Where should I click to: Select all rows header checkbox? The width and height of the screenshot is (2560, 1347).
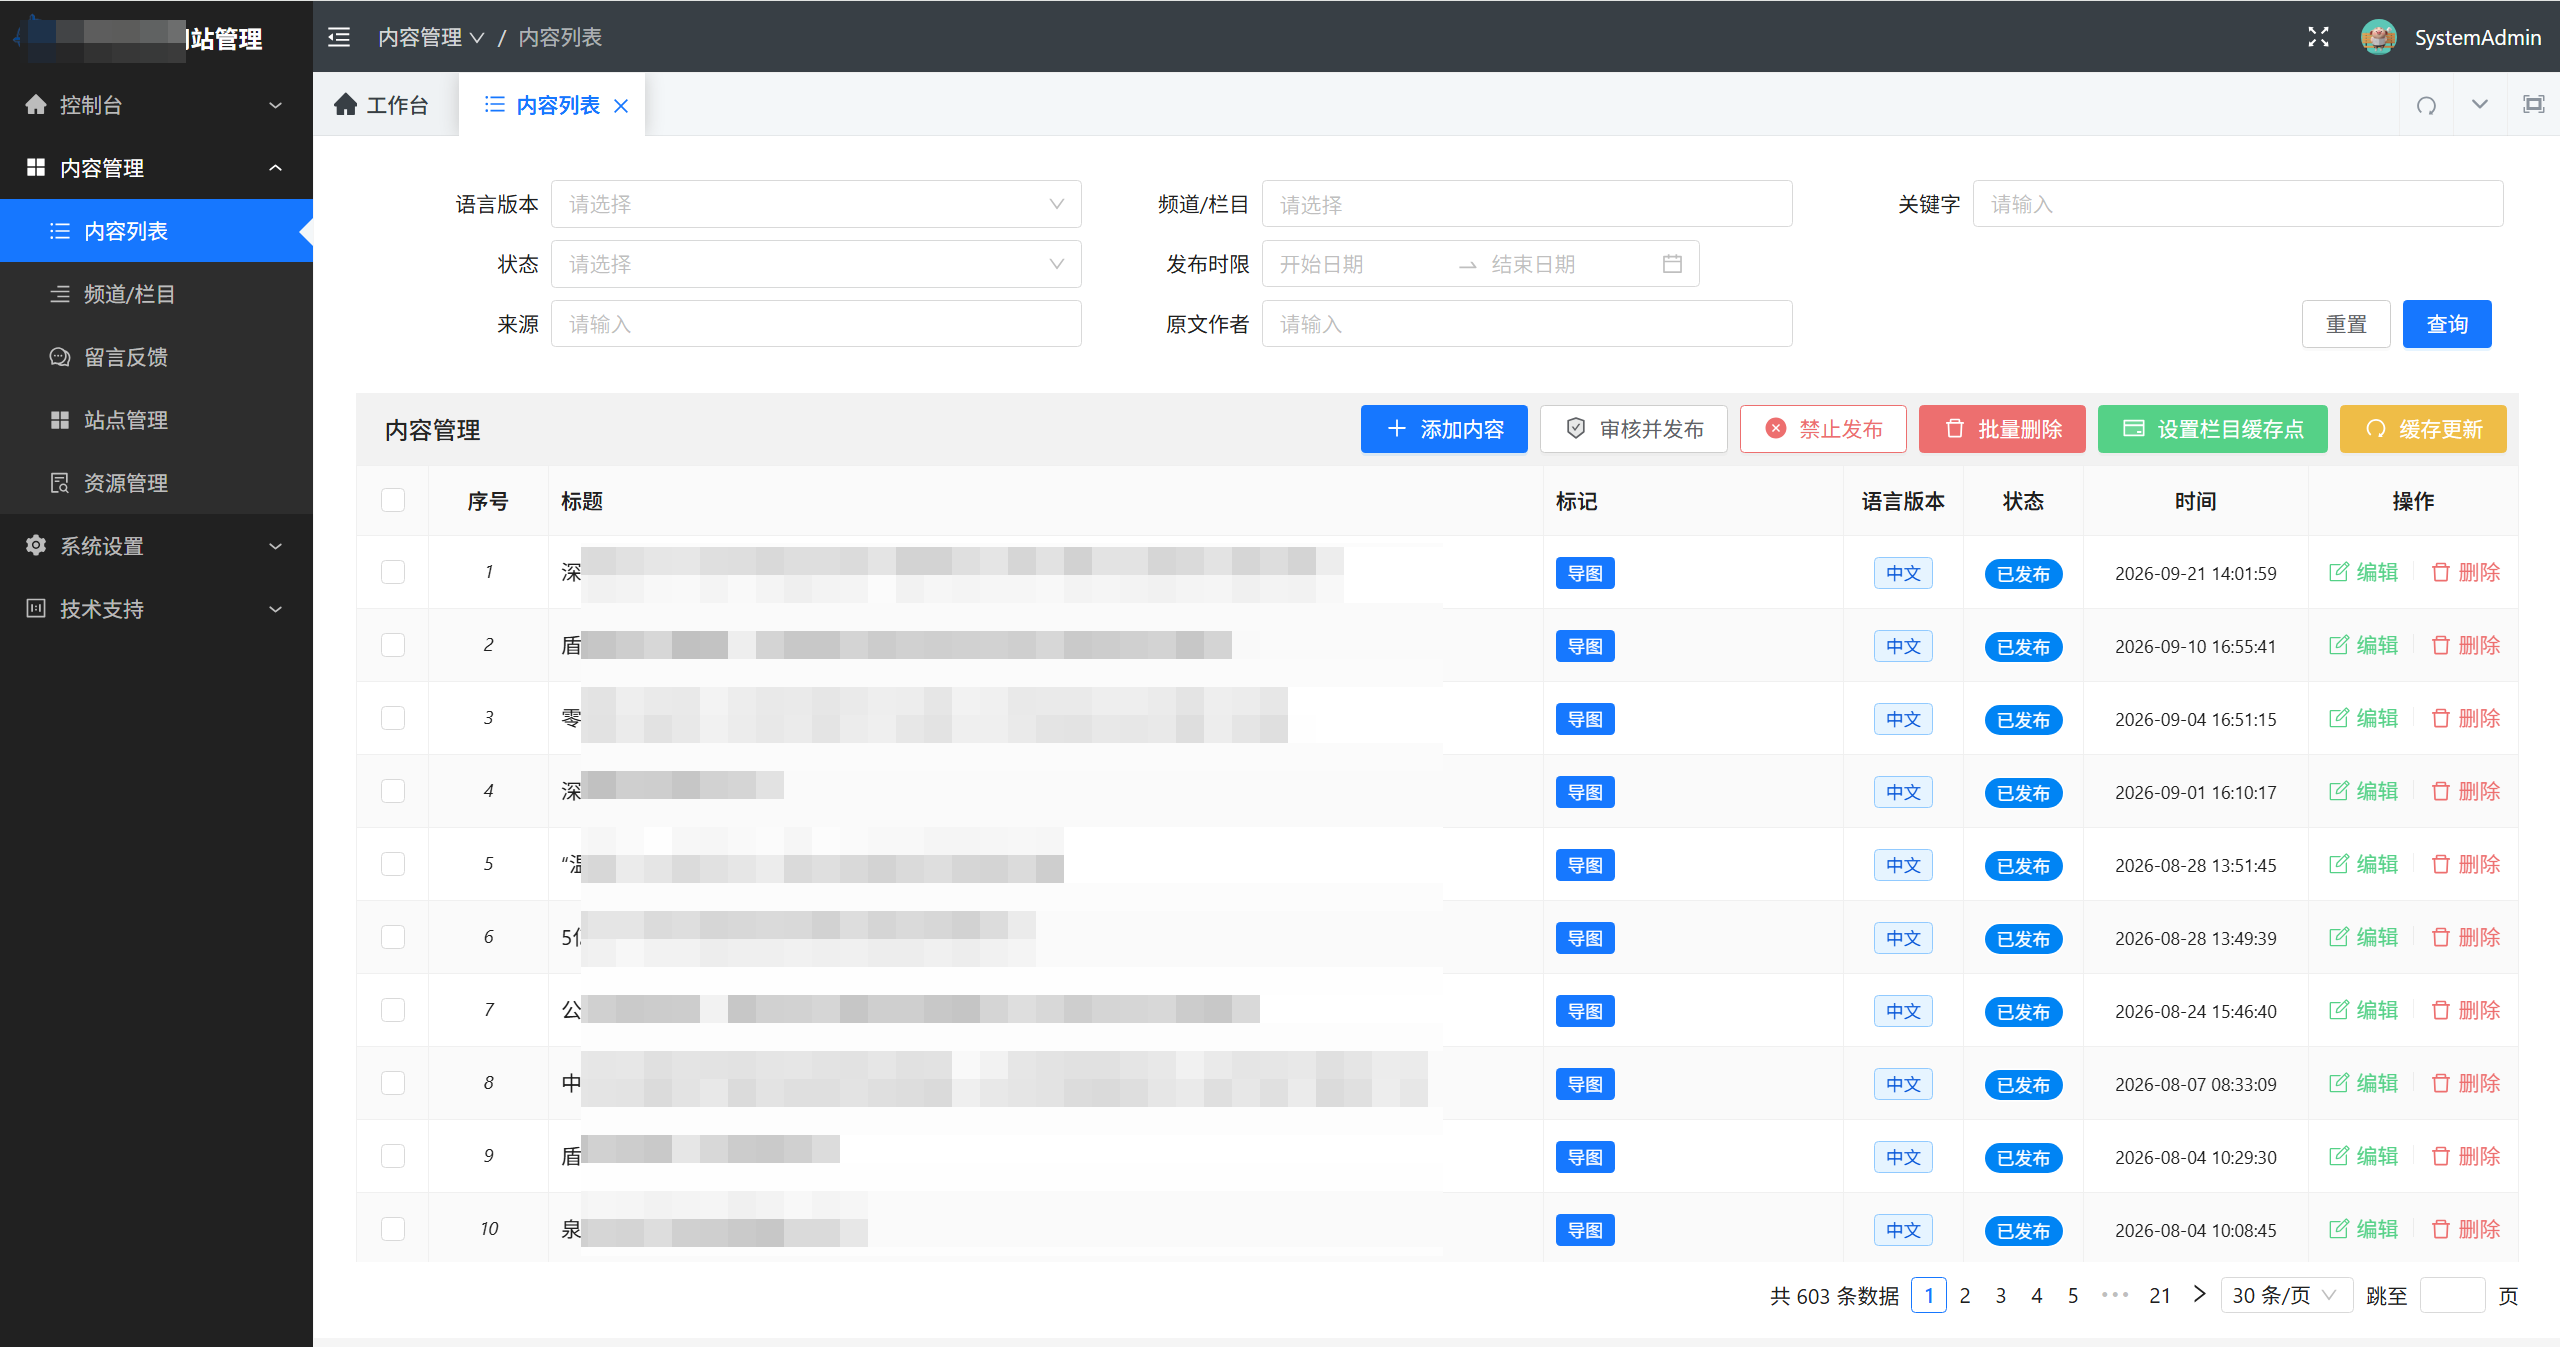click(393, 500)
